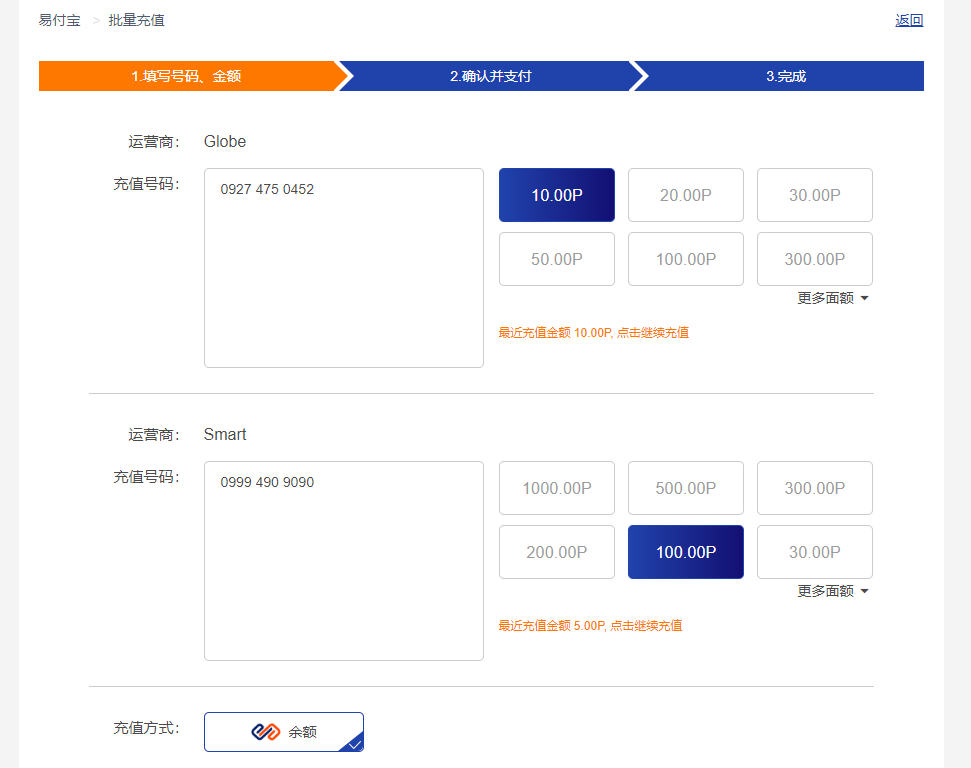Click the 返回 link at top right
Screen dimensions: 971x768
point(908,19)
